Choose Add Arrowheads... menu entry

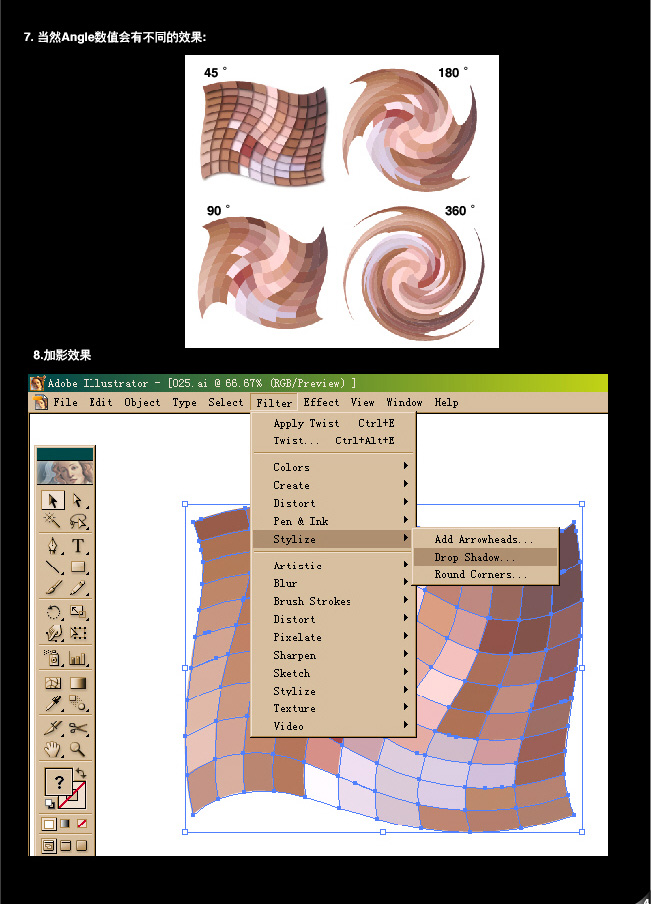485,539
